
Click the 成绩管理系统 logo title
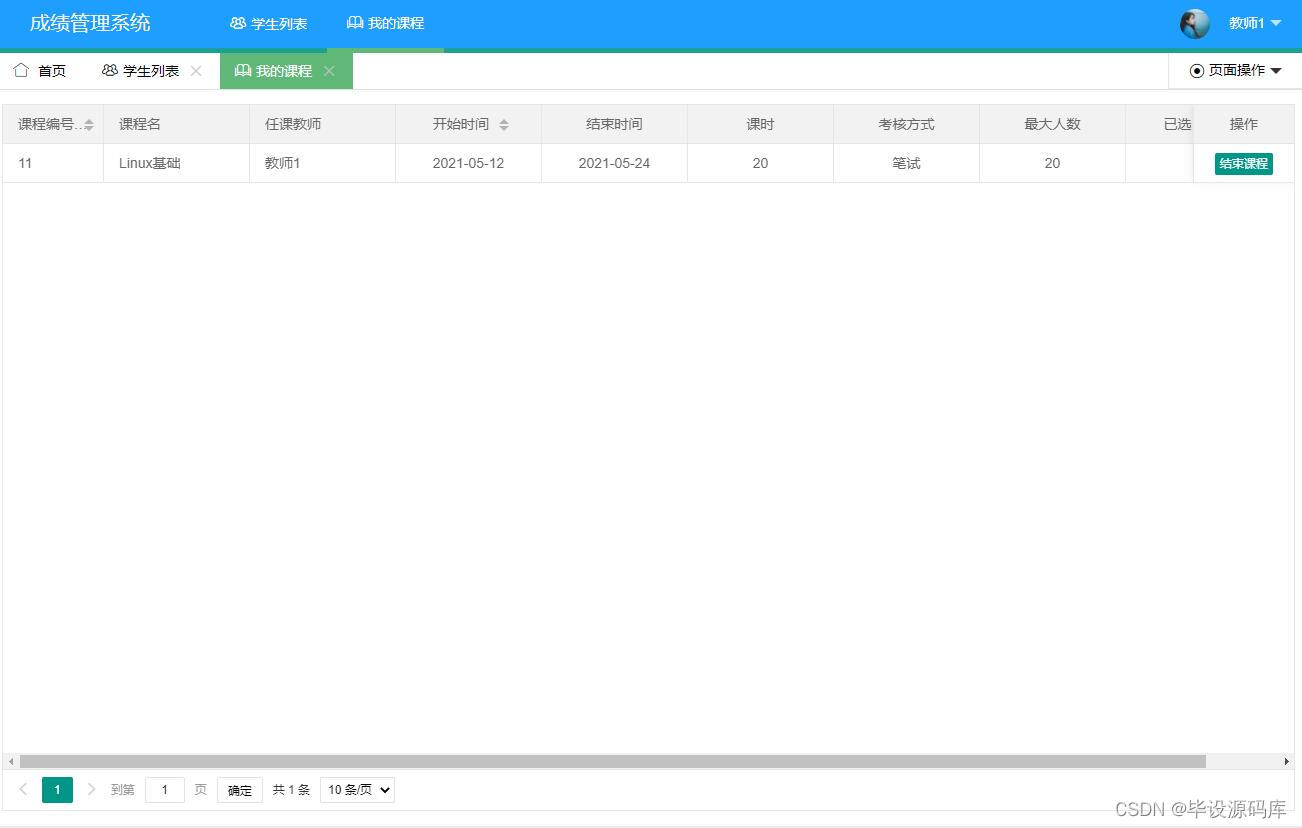(x=90, y=23)
